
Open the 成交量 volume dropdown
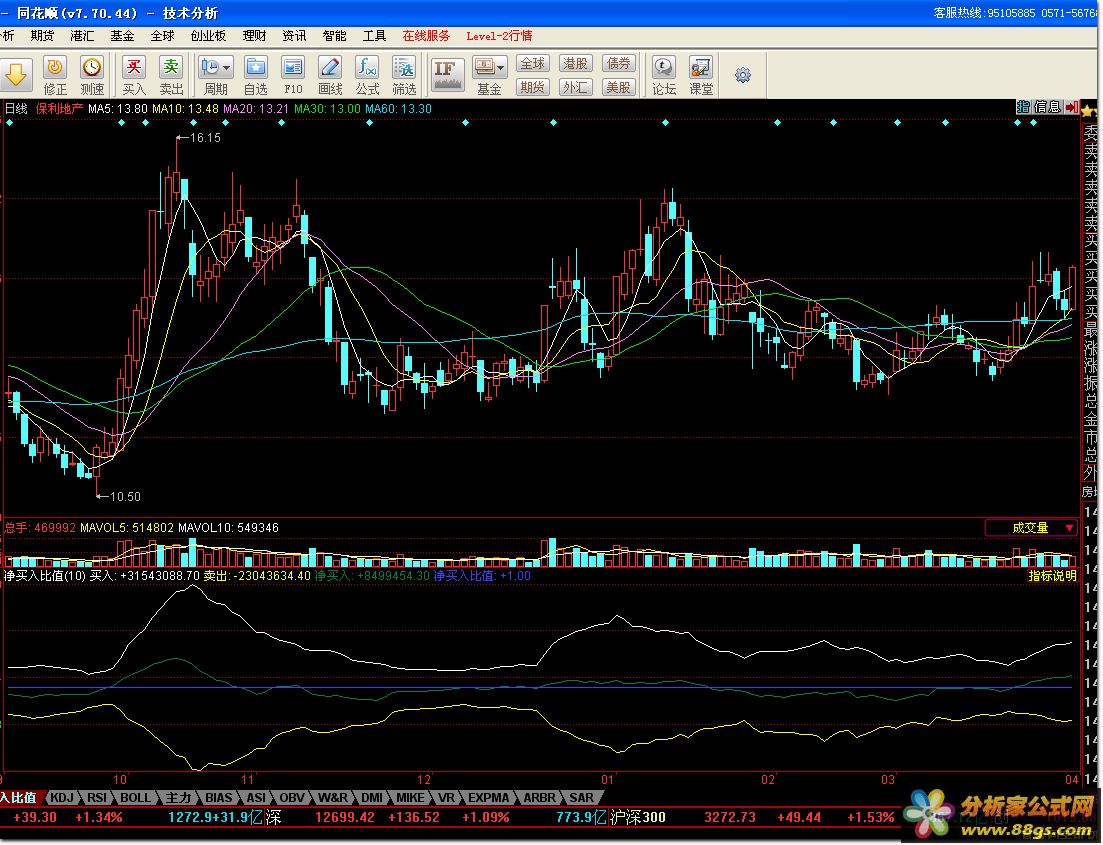(1031, 528)
